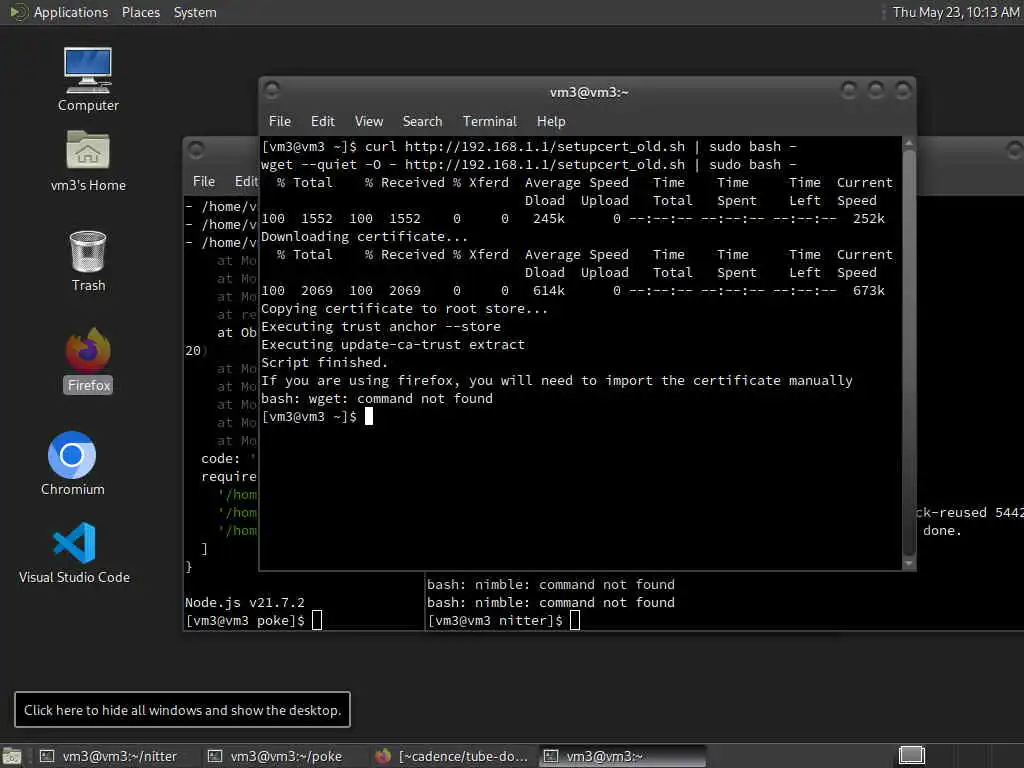Launch Visual Studio Code from desktop
The image size is (1024, 768).
pos(74,552)
